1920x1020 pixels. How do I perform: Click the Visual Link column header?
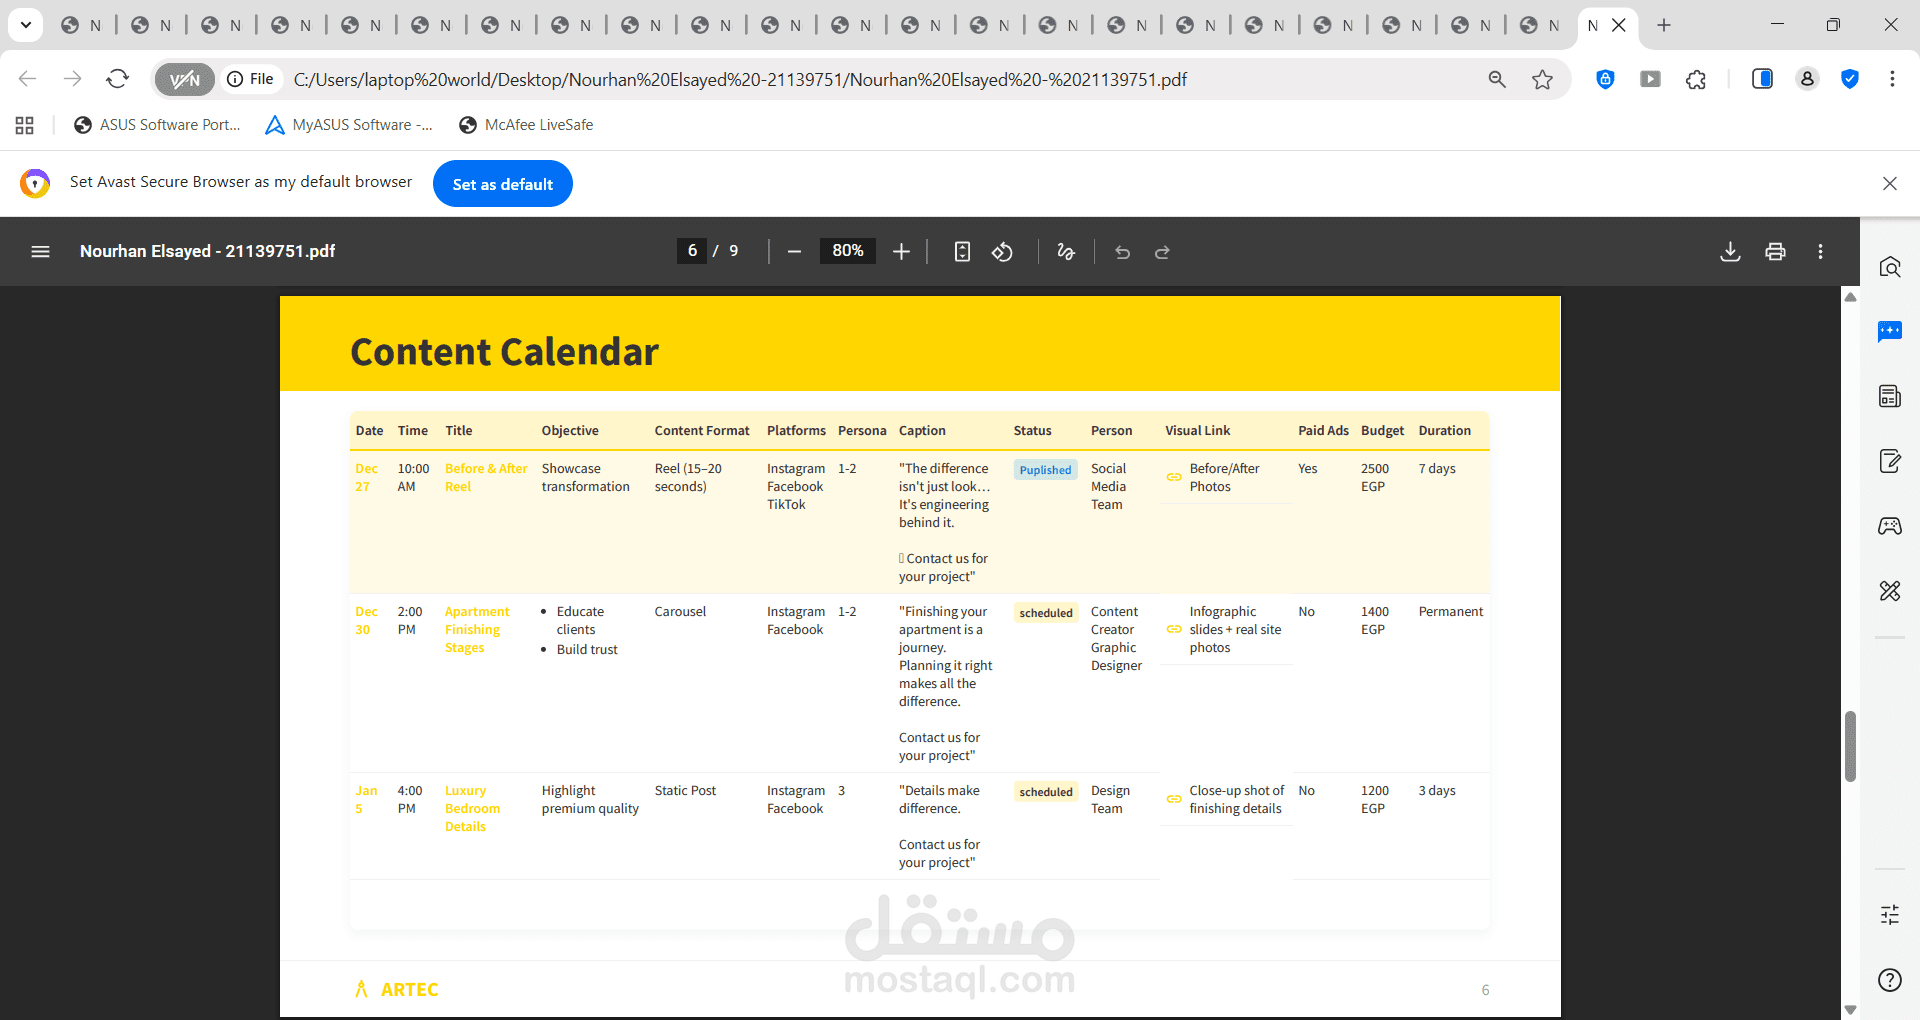coord(1197,431)
